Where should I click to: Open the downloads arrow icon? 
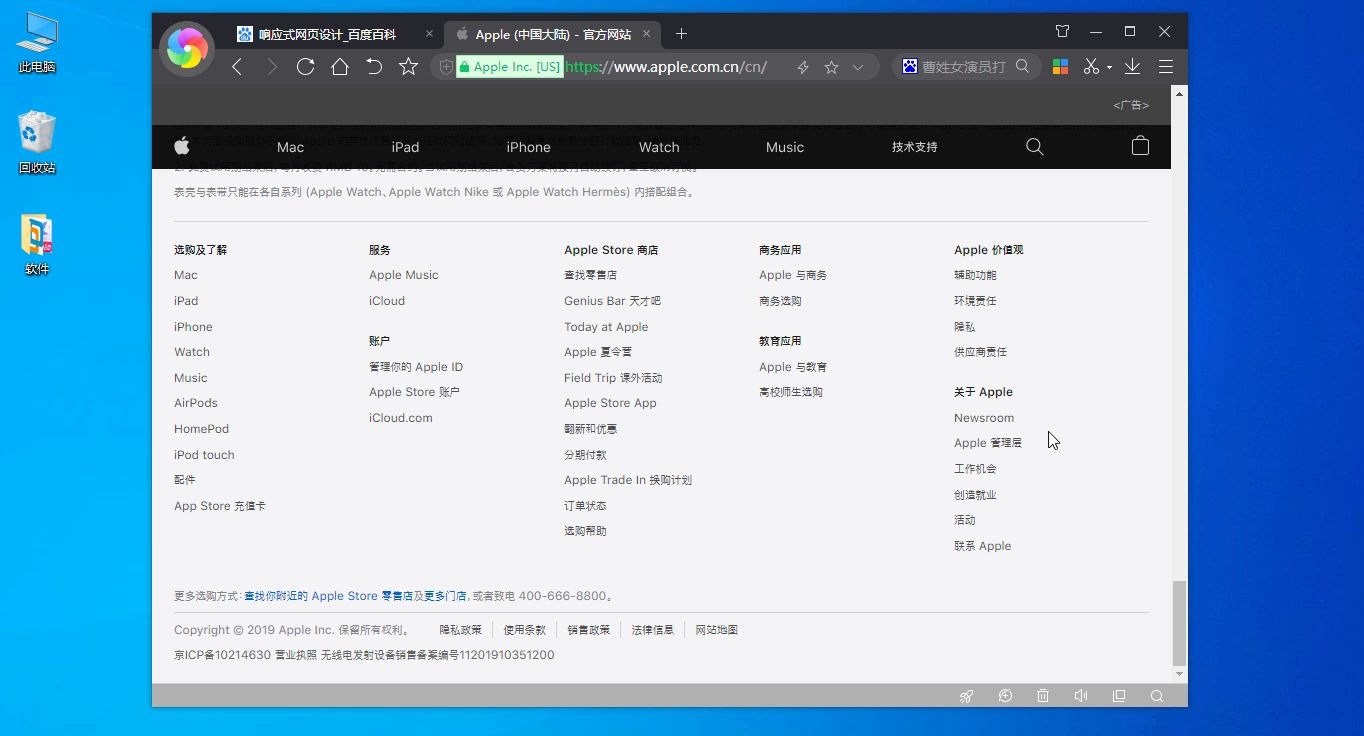pos(1132,67)
